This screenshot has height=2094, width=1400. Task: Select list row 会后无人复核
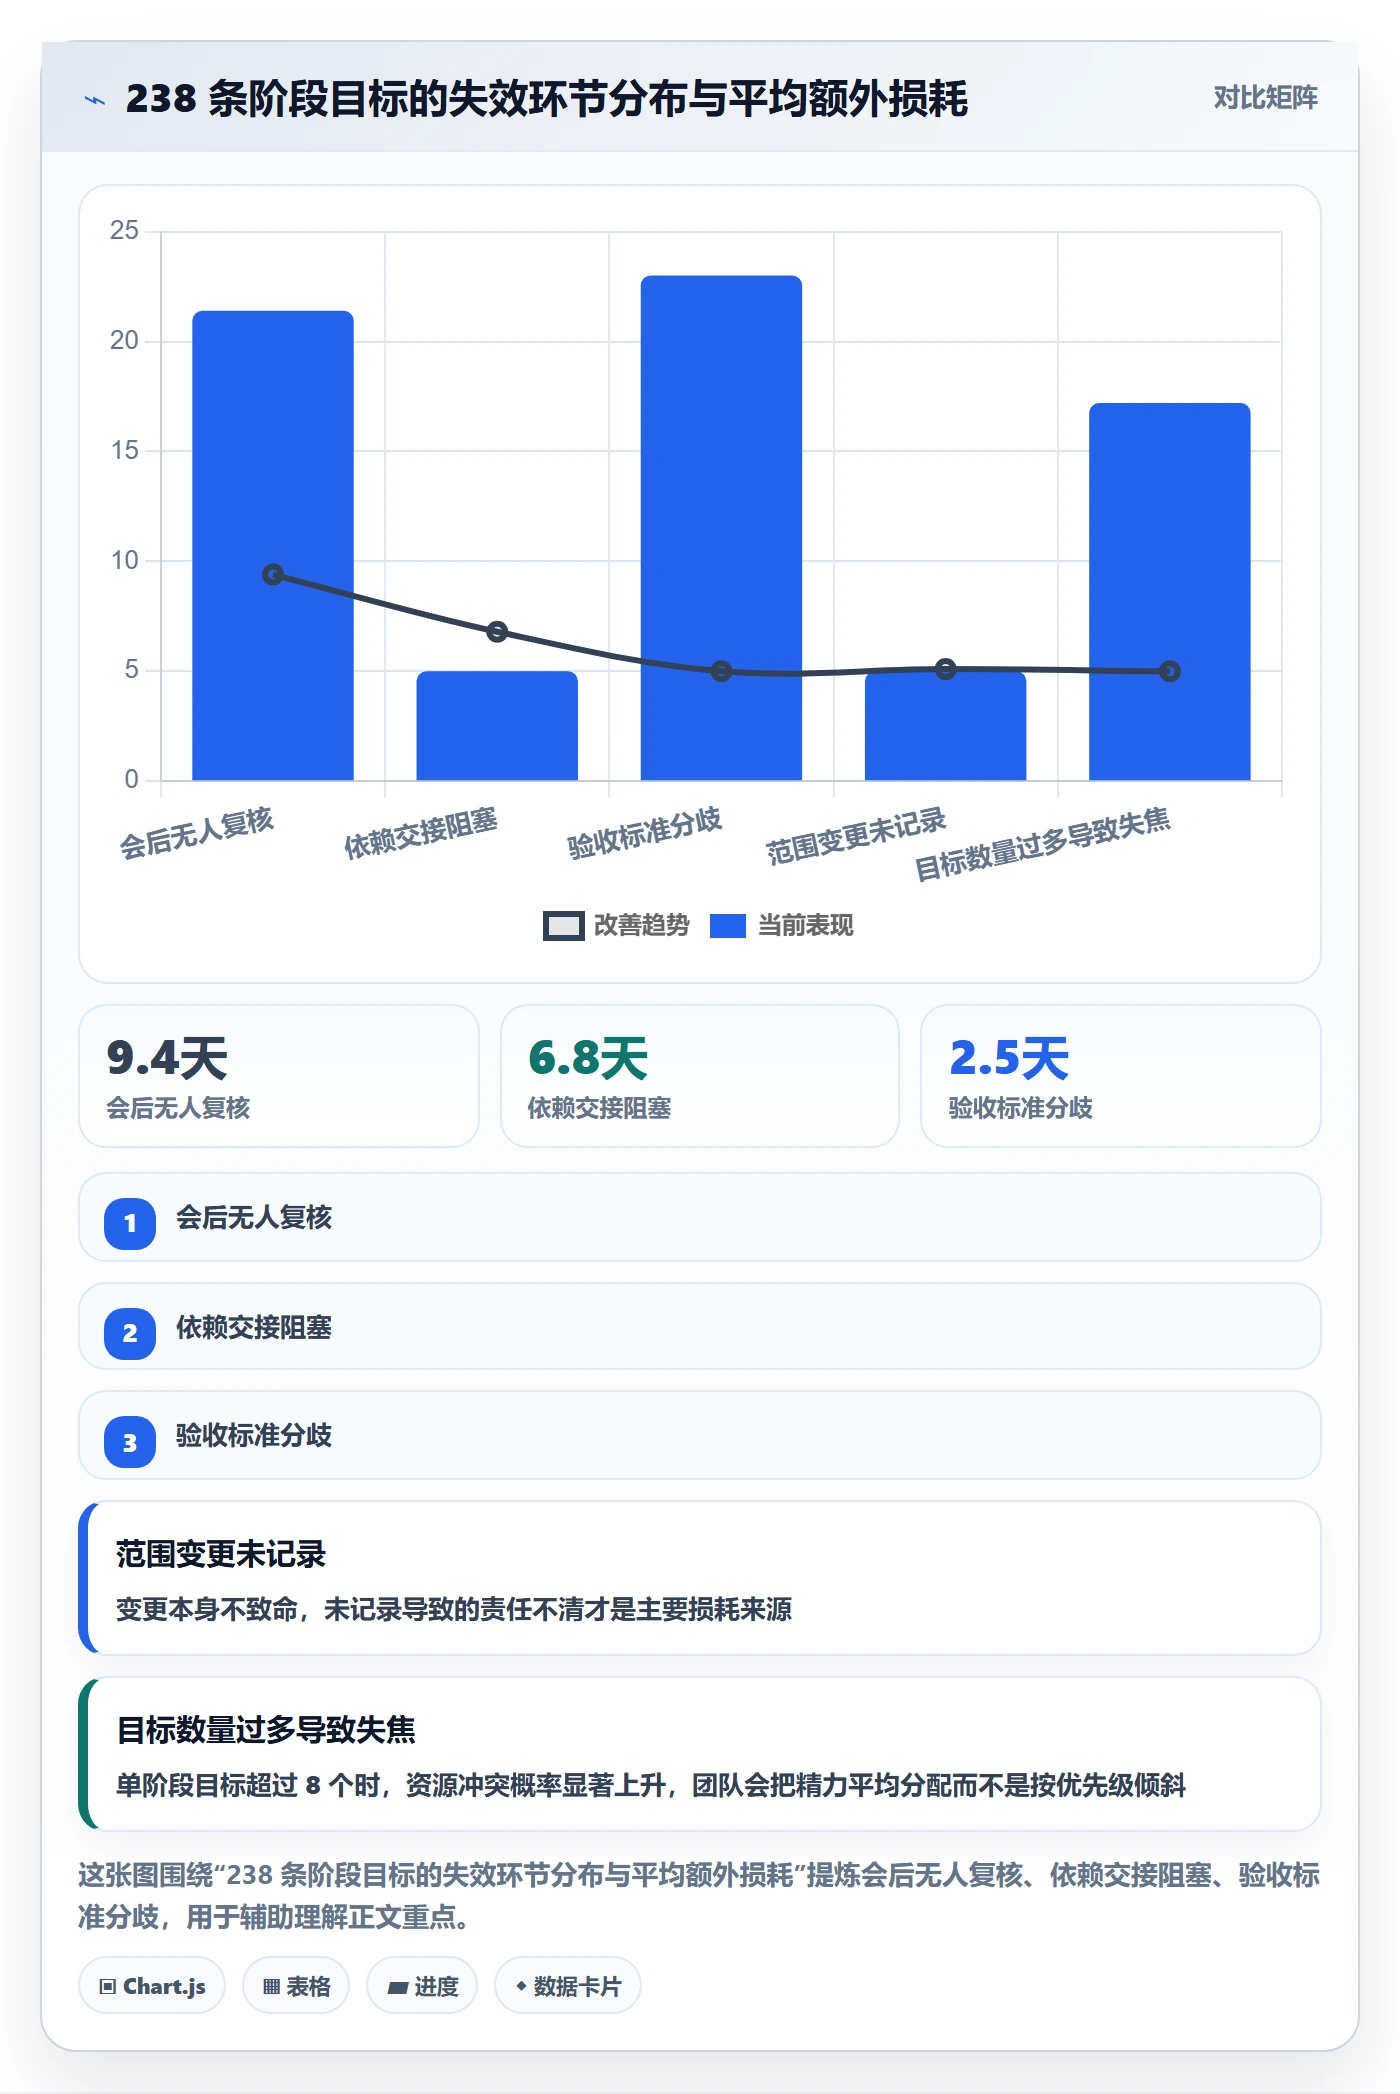[x=700, y=1218]
